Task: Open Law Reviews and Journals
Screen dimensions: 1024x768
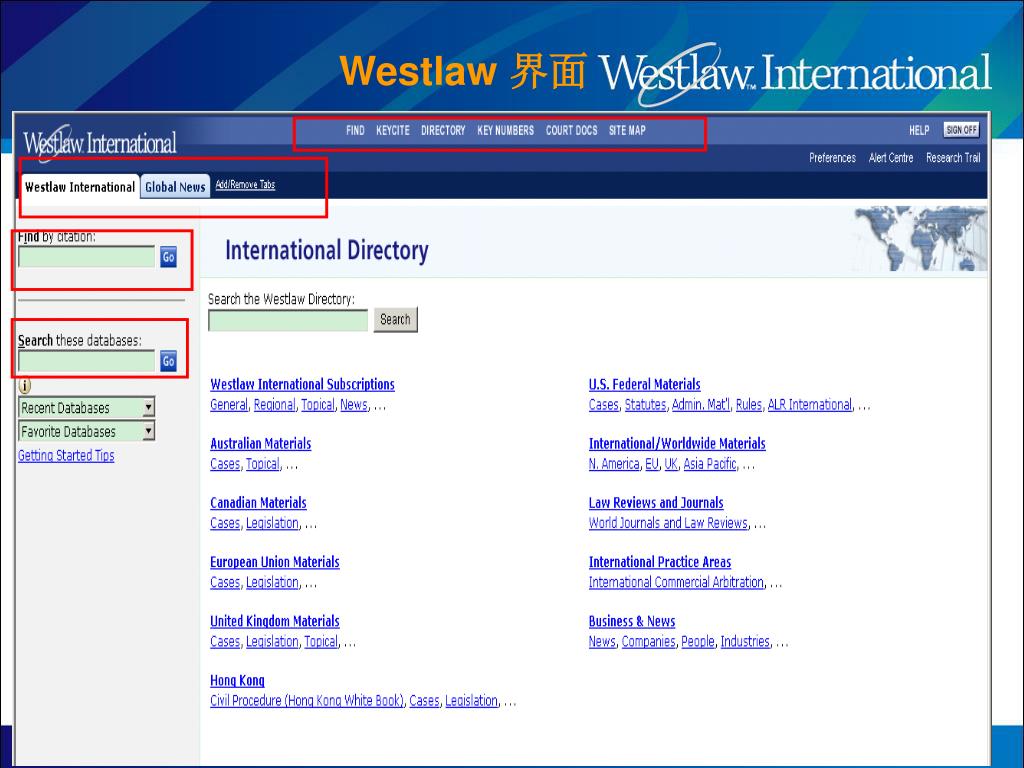Action: coord(656,503)
